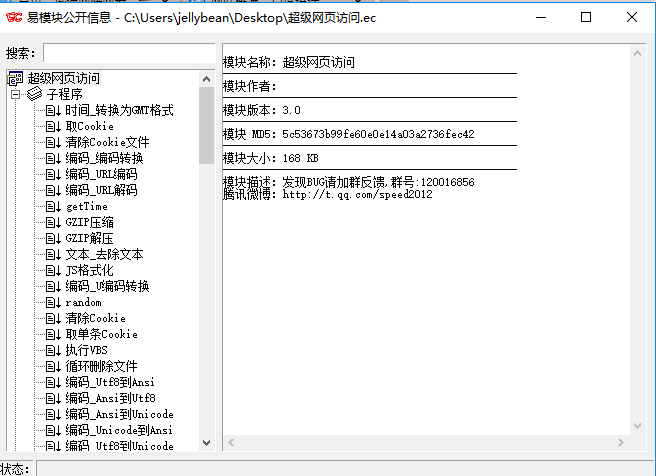The image size is (656, 476).
Task: Select the 清除Cookie subroutine
Action: pyautogui.click(x=95, y=318)
